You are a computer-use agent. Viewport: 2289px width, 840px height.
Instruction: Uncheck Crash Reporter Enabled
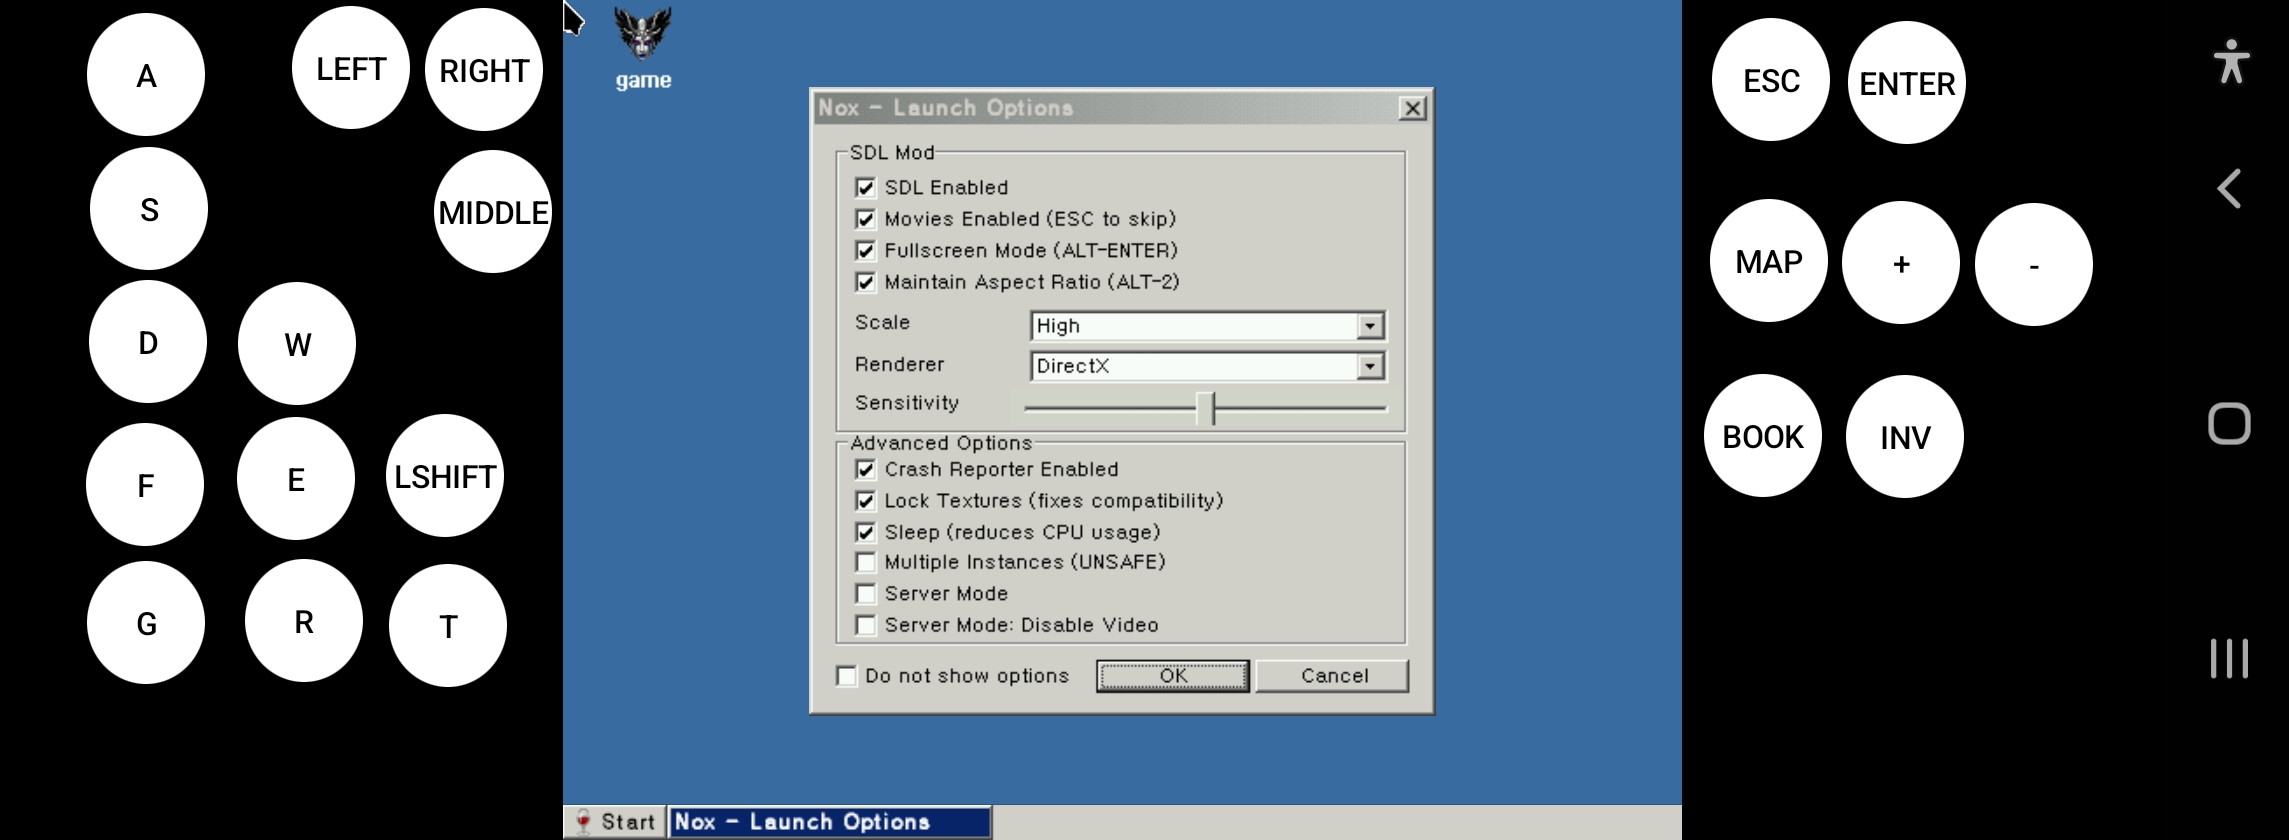(865, 469)
